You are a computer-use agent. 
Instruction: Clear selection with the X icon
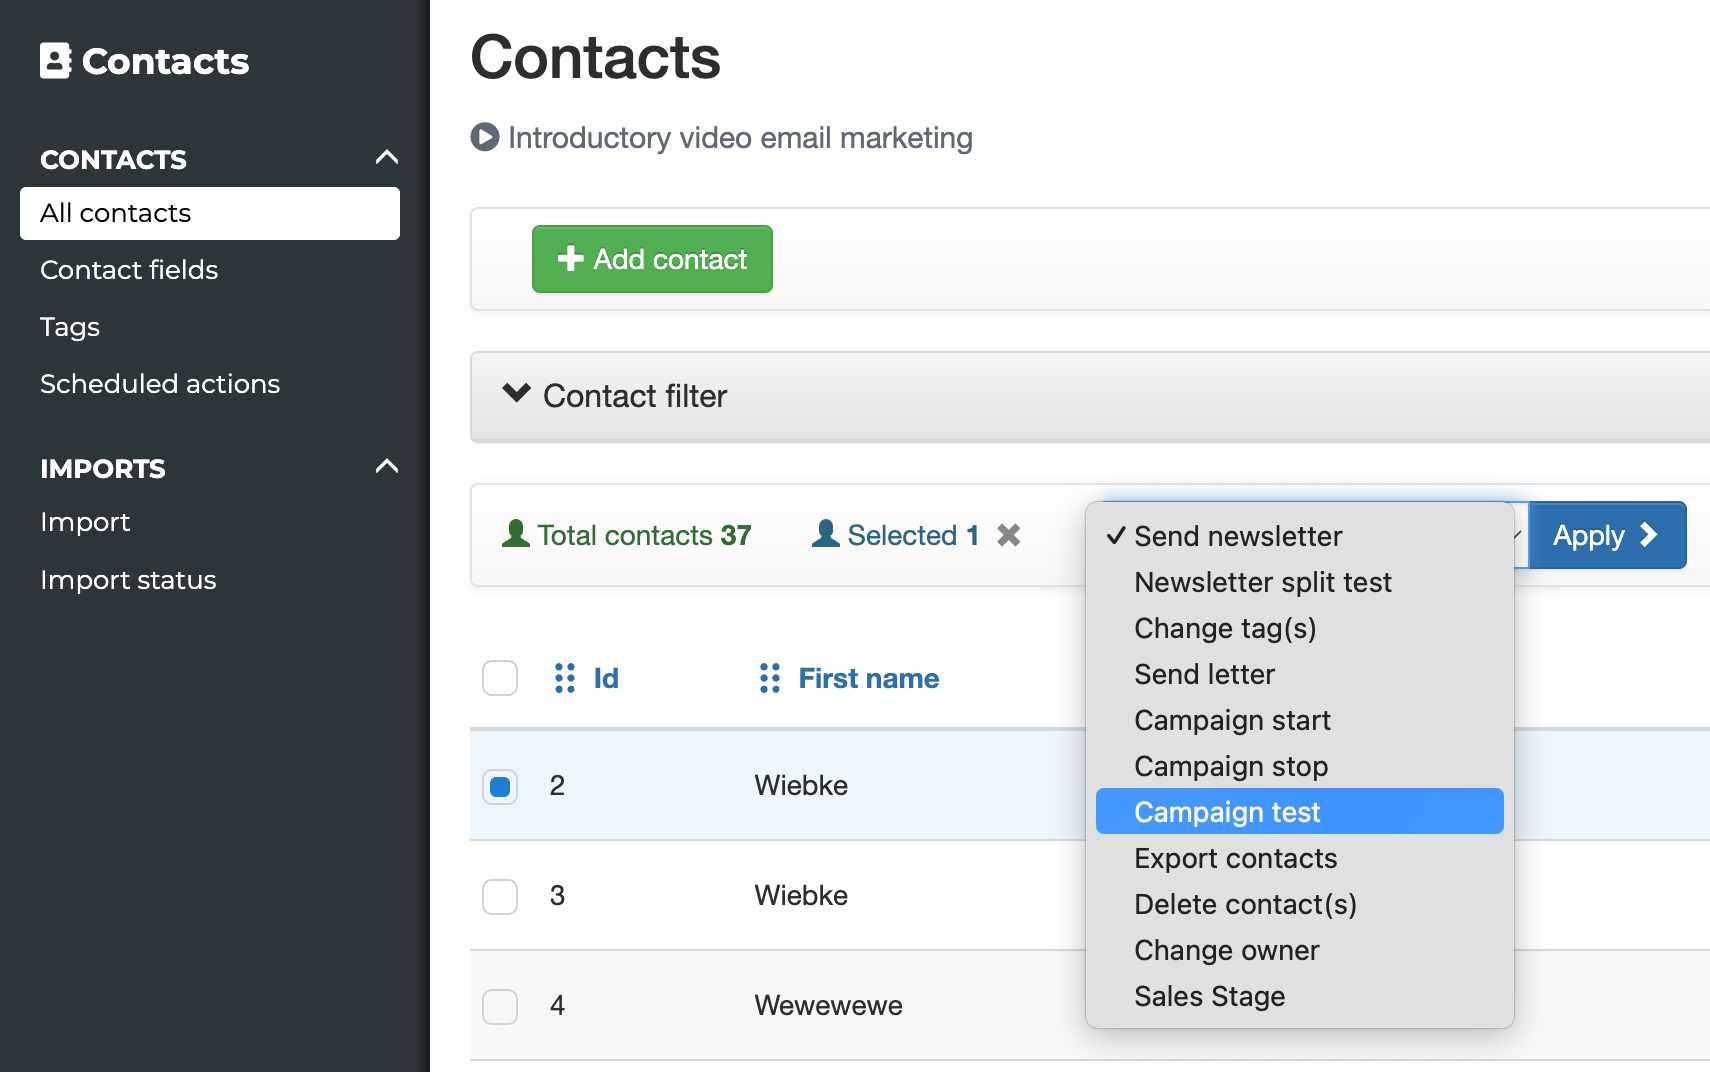(1009, 536)
